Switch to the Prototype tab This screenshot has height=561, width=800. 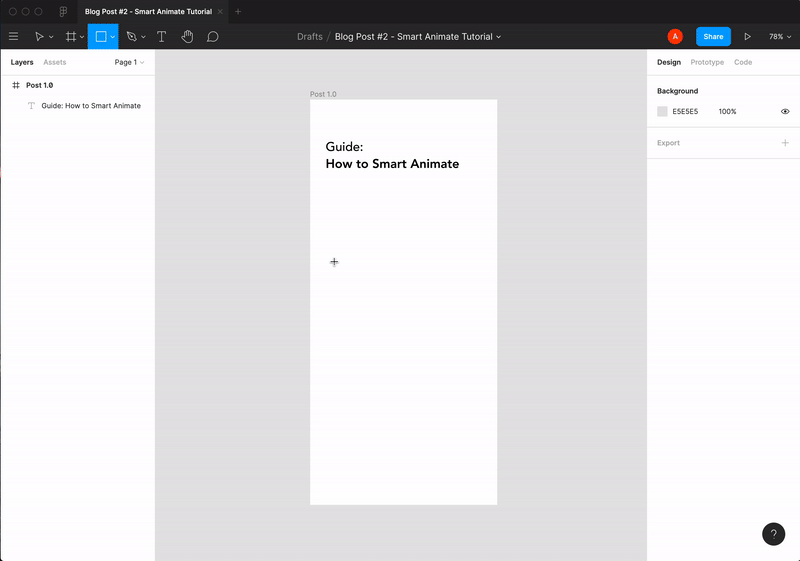707,62
